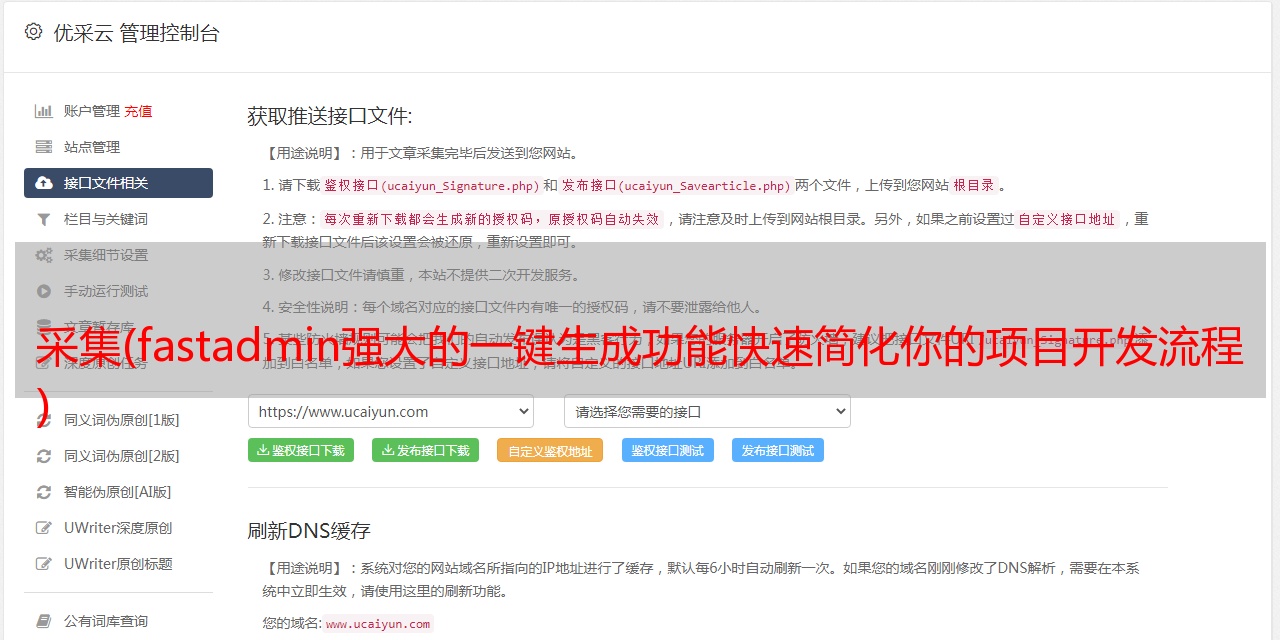Image resolution: width=1280 pixels, height=640 pixels.
Task: Click the 鉴权接口(ucaiyun_Signature.php) code text
Action: point(431,185)
